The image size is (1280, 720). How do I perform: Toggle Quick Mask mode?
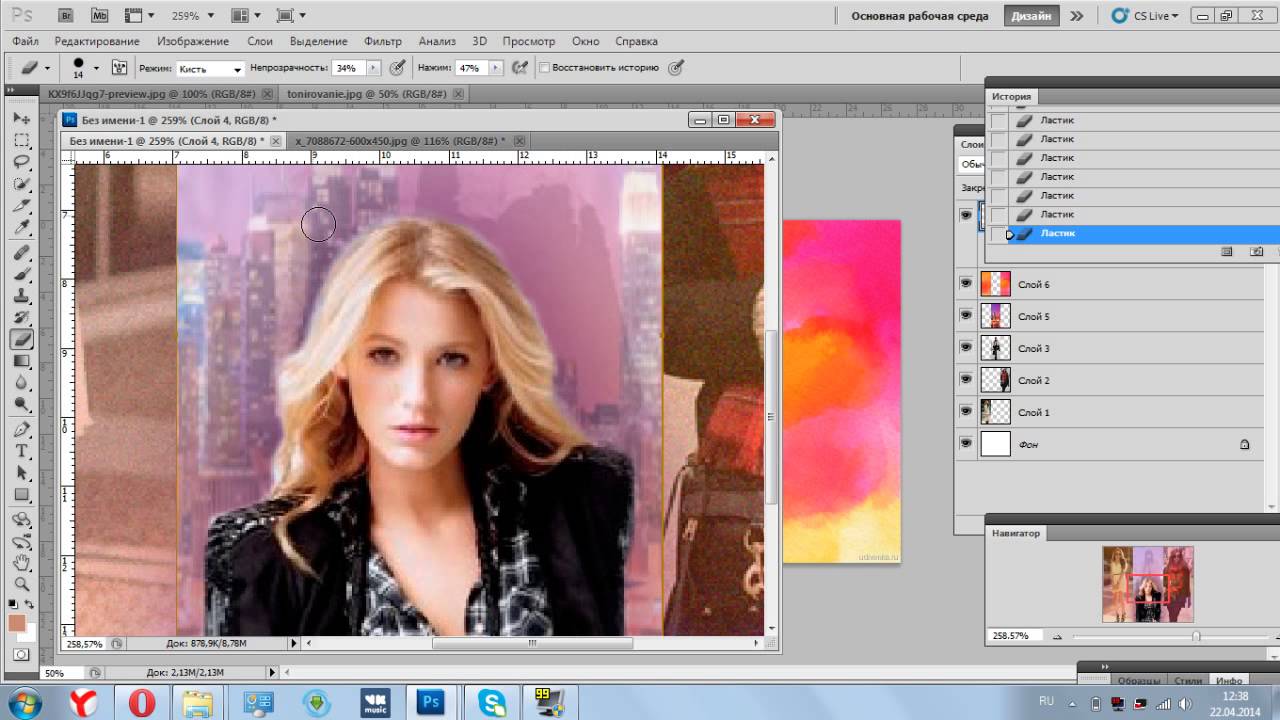[22, 654]
